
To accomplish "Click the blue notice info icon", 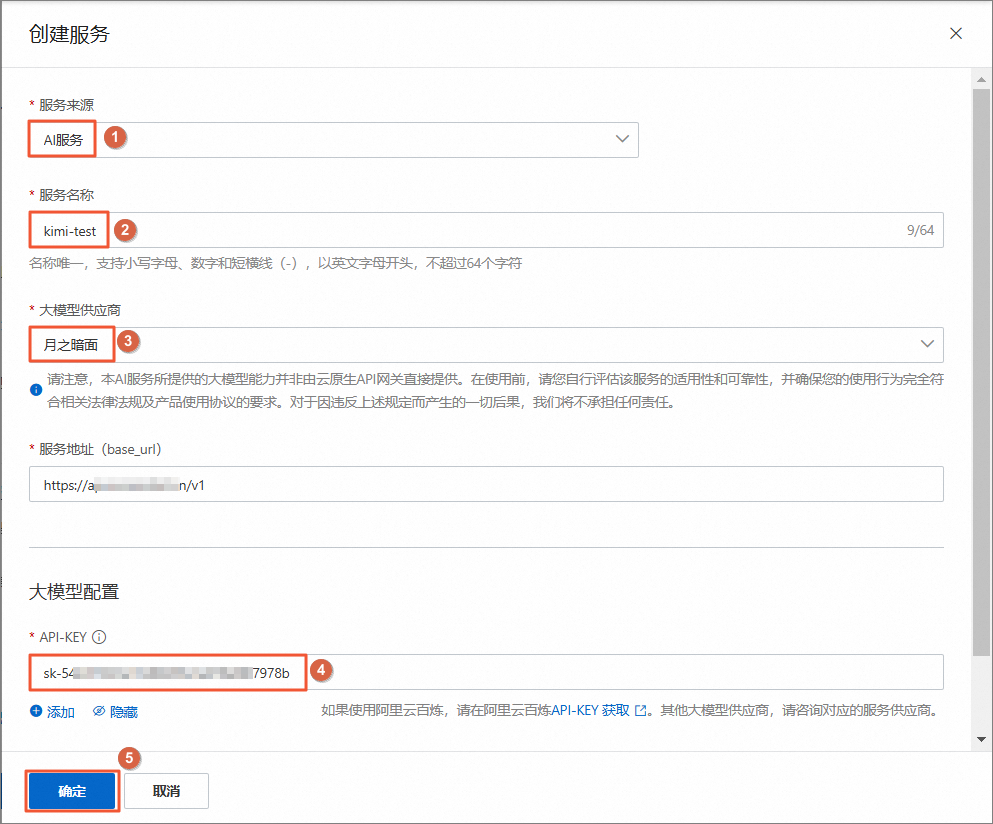I will 36,390.
